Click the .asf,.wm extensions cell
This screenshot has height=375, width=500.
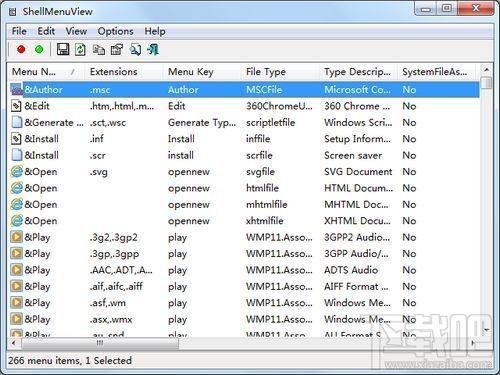(x=107, y=303)
